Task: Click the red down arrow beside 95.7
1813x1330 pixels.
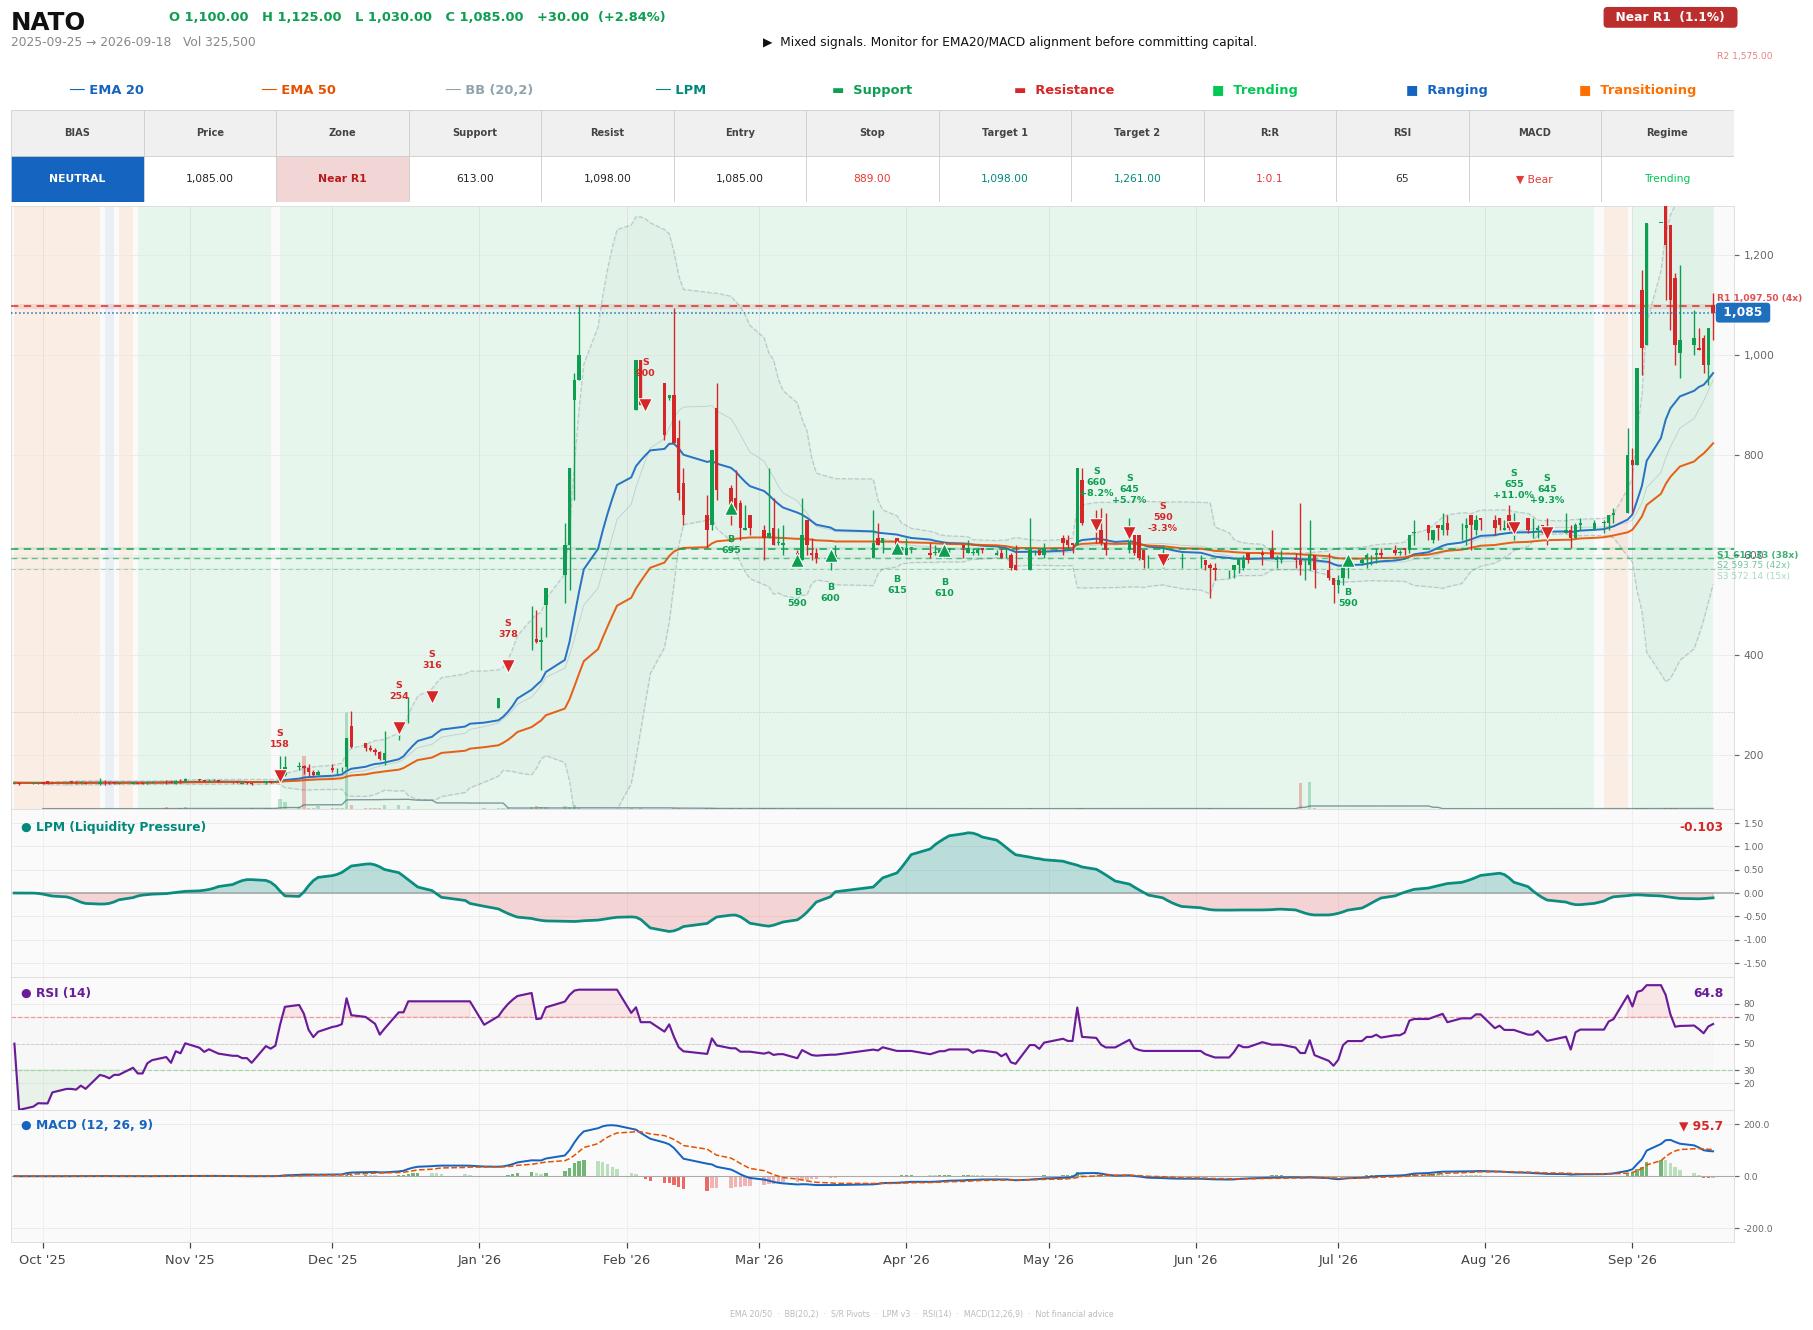Action: (1683, 1126)
